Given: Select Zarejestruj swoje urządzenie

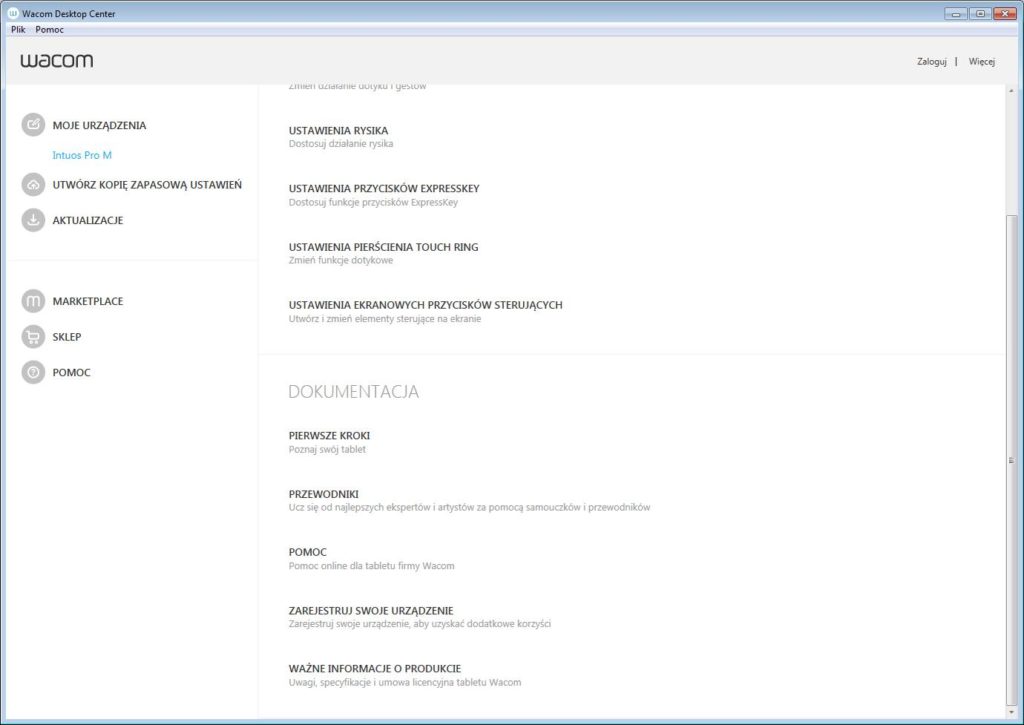Looking at the screenshot, I should (x=370, y=610).
